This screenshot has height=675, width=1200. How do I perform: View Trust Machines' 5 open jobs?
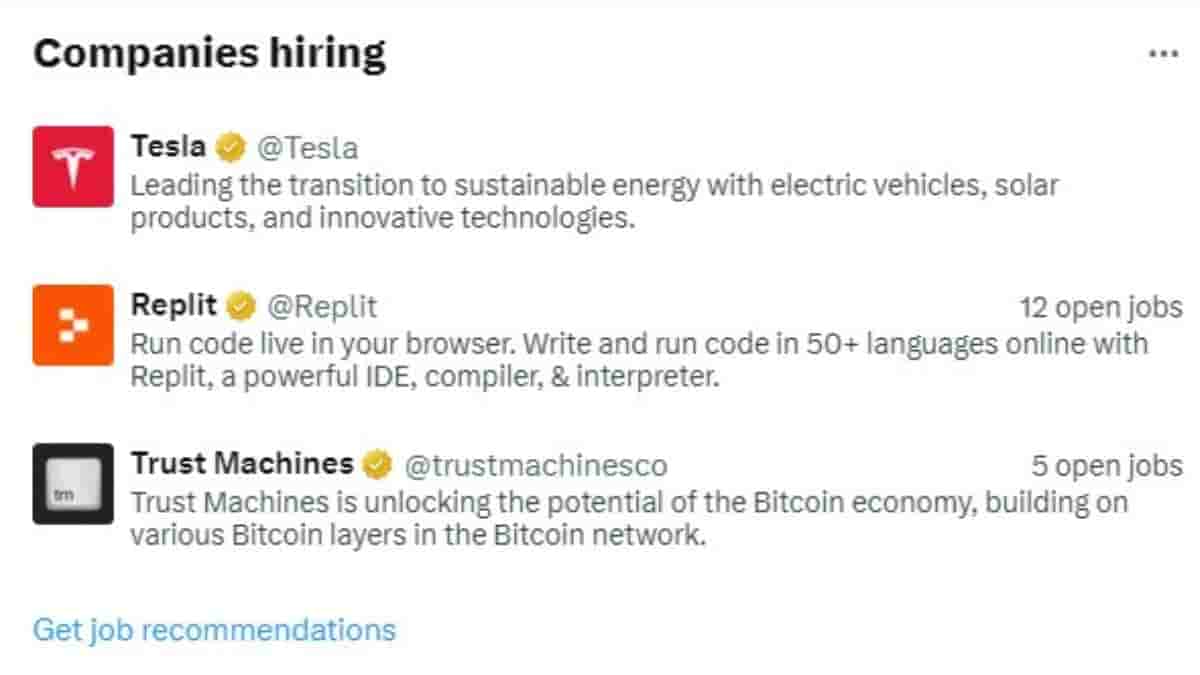point(1107,466)
